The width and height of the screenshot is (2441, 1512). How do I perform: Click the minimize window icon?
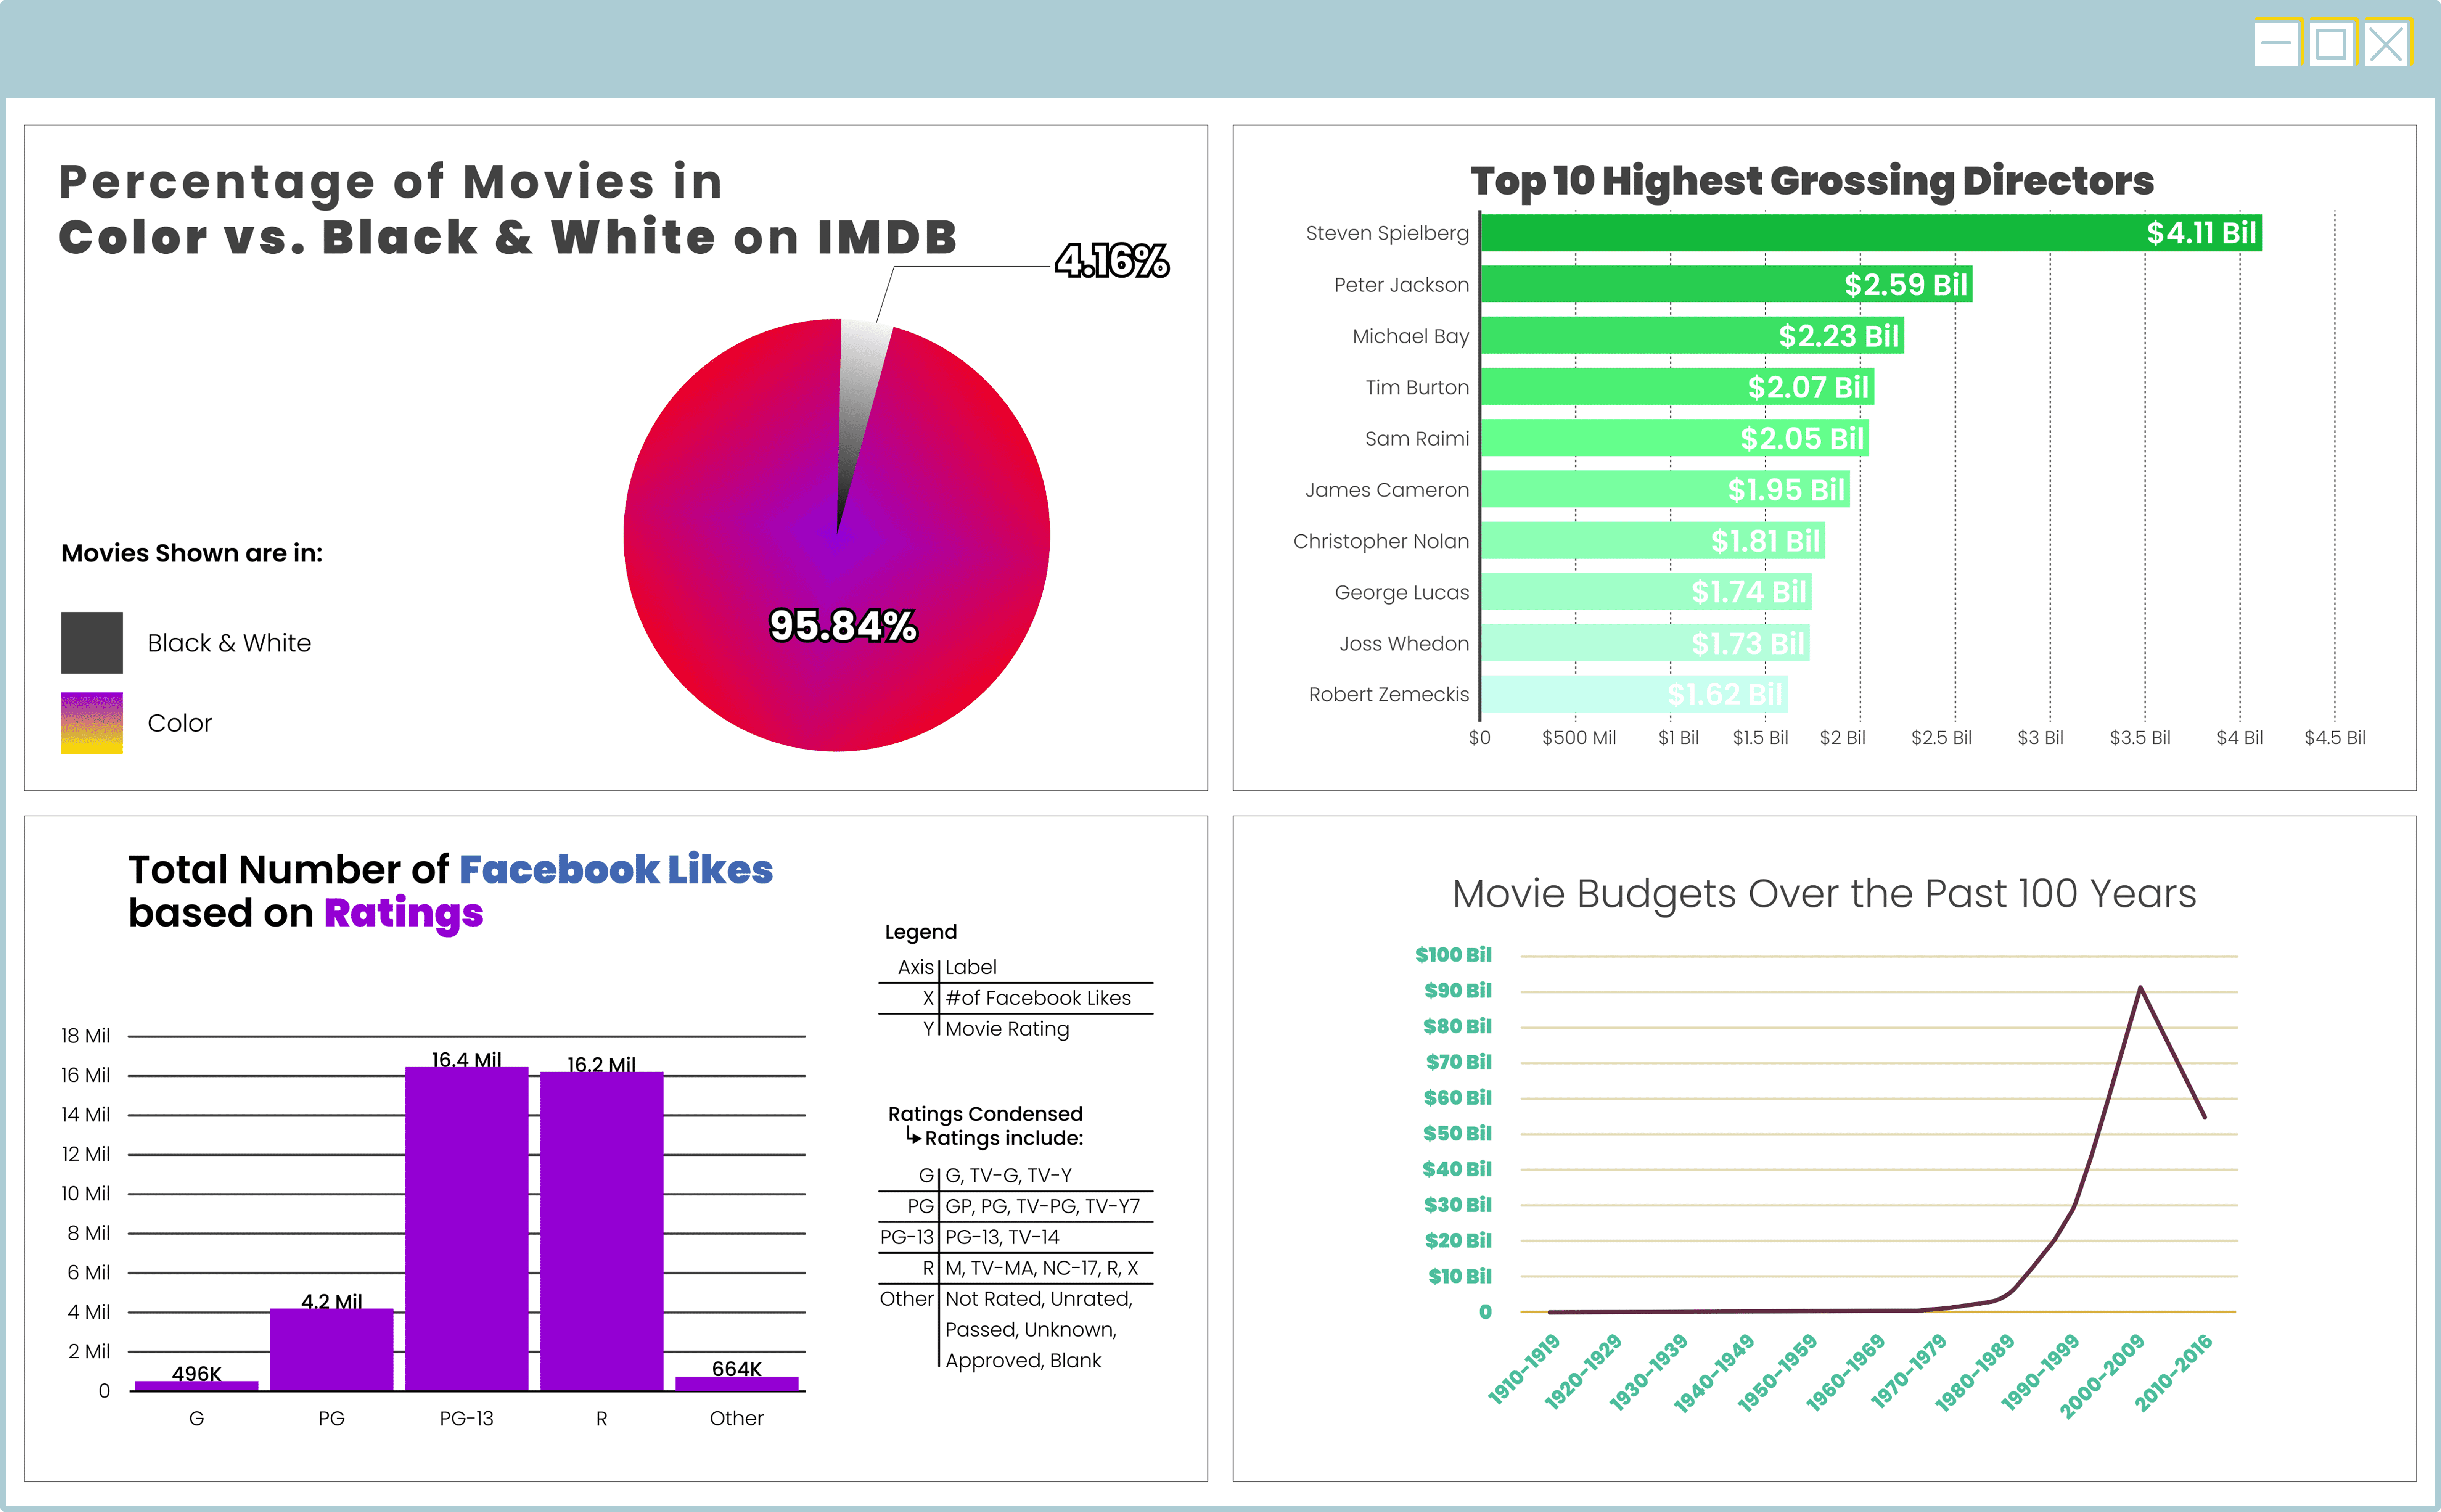(x=2276, y=43)
